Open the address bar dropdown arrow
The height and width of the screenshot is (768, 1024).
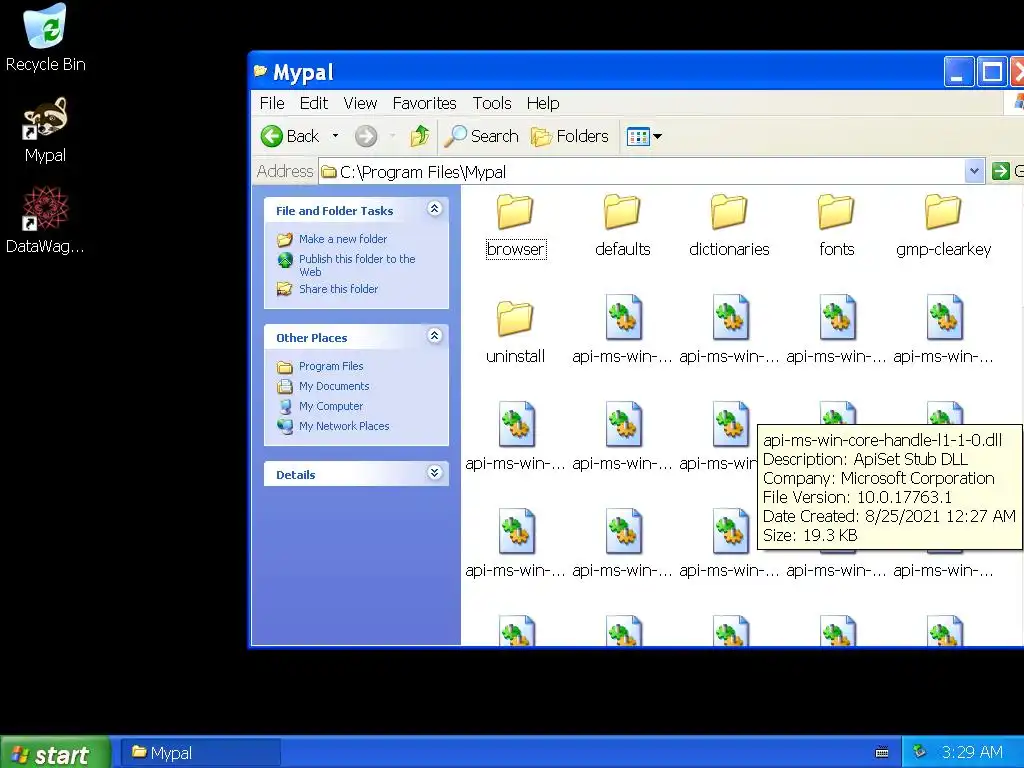[x=974, y=171]
